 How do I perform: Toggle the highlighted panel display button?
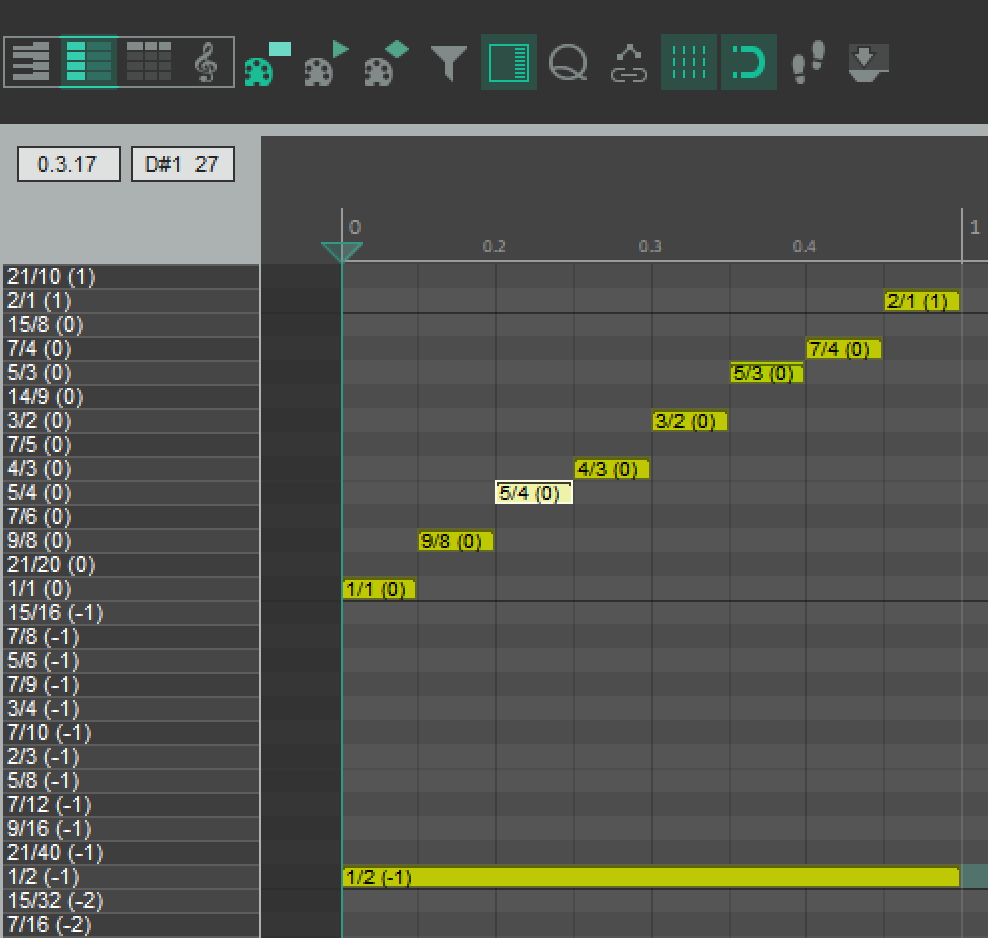[509, 63]
